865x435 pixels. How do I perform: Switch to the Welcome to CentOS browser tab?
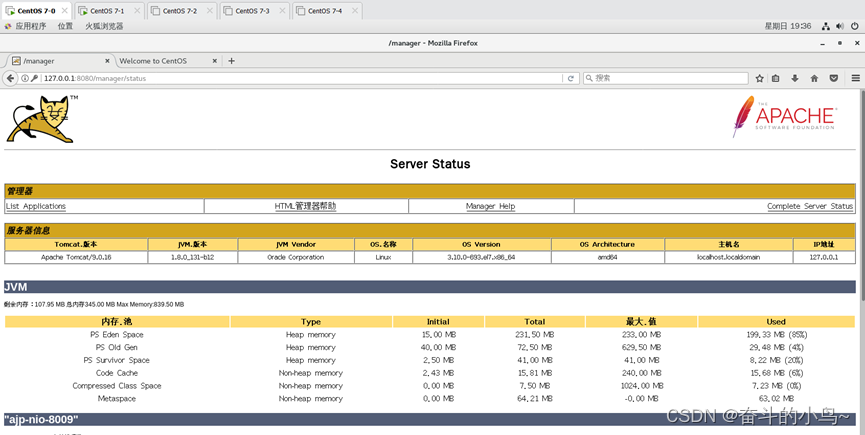click(153, 61)
